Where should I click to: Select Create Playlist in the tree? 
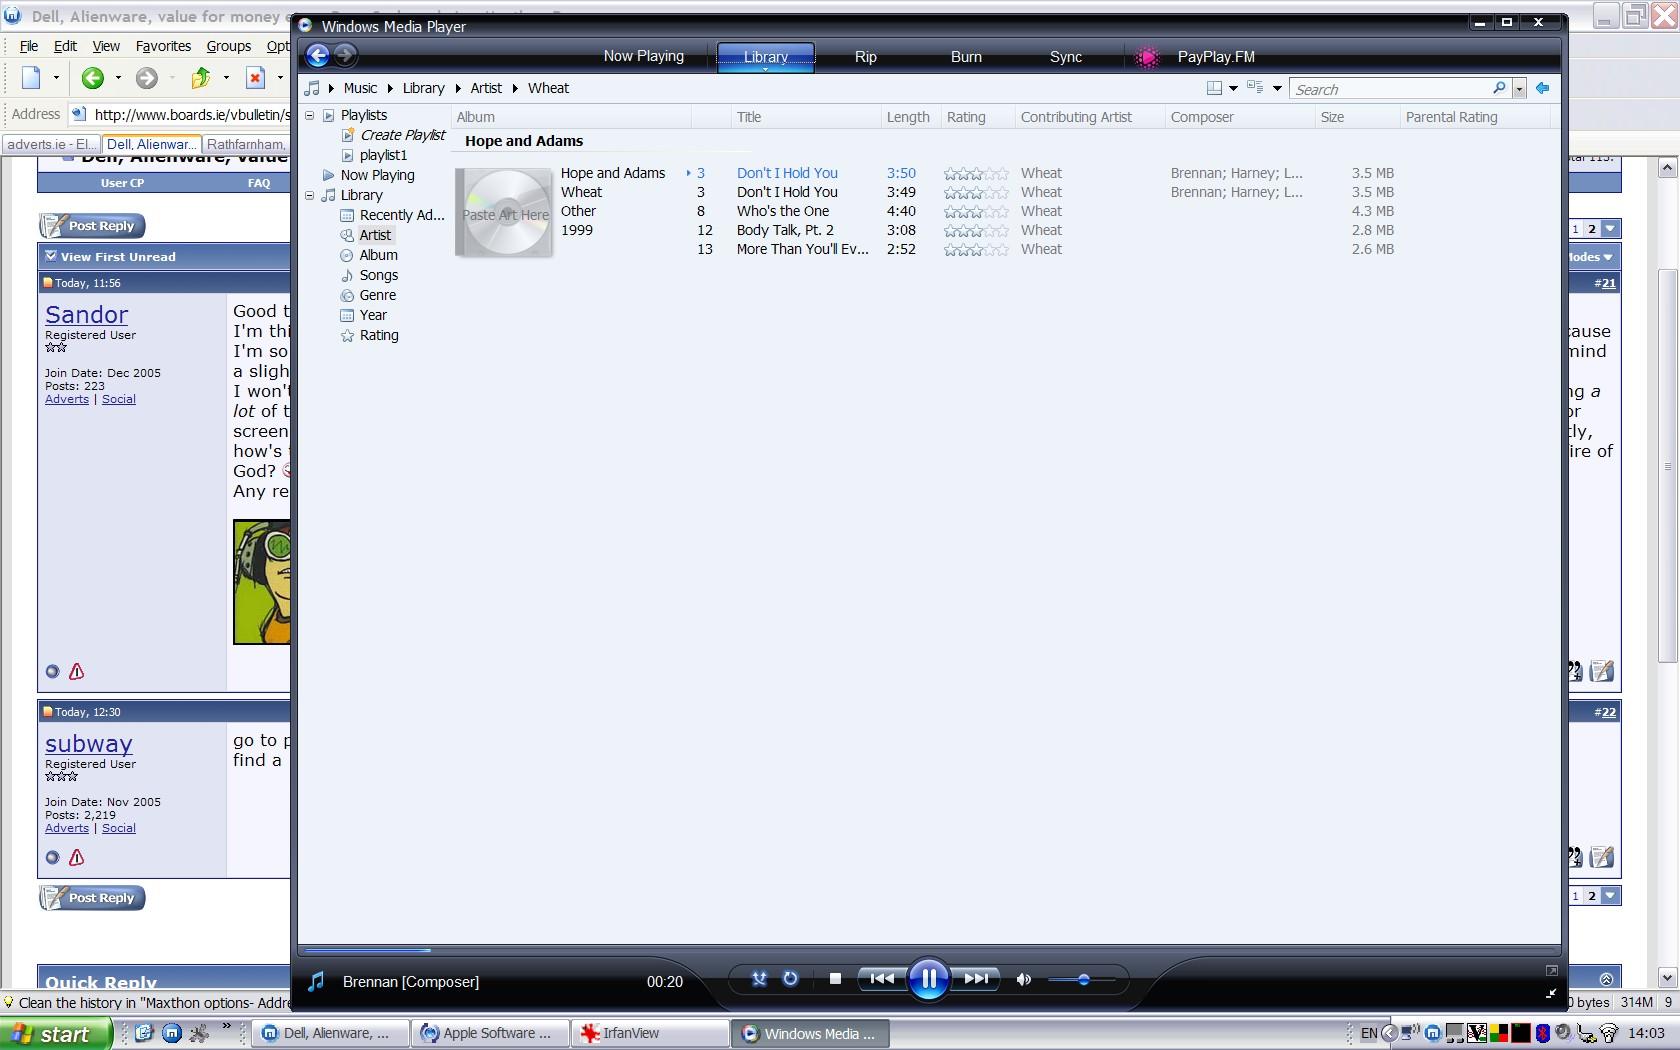[402, 135]
